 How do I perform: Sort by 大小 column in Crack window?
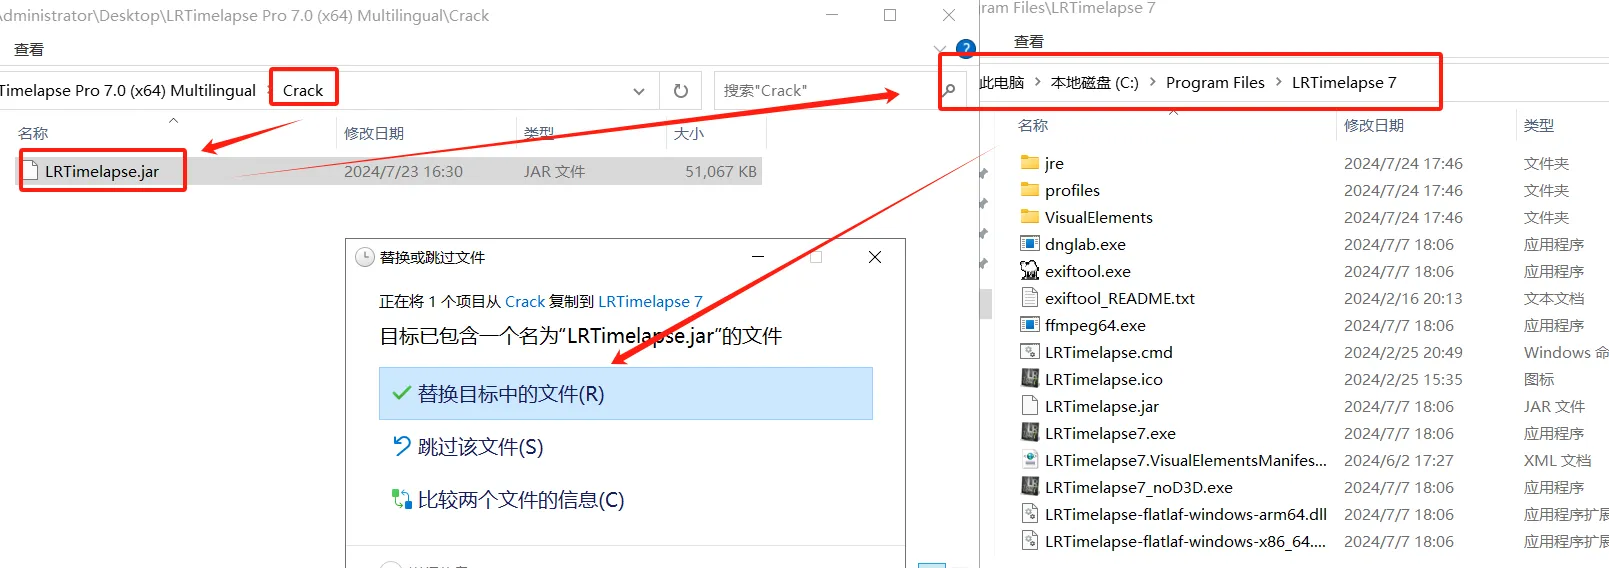(x=689, y=133)
